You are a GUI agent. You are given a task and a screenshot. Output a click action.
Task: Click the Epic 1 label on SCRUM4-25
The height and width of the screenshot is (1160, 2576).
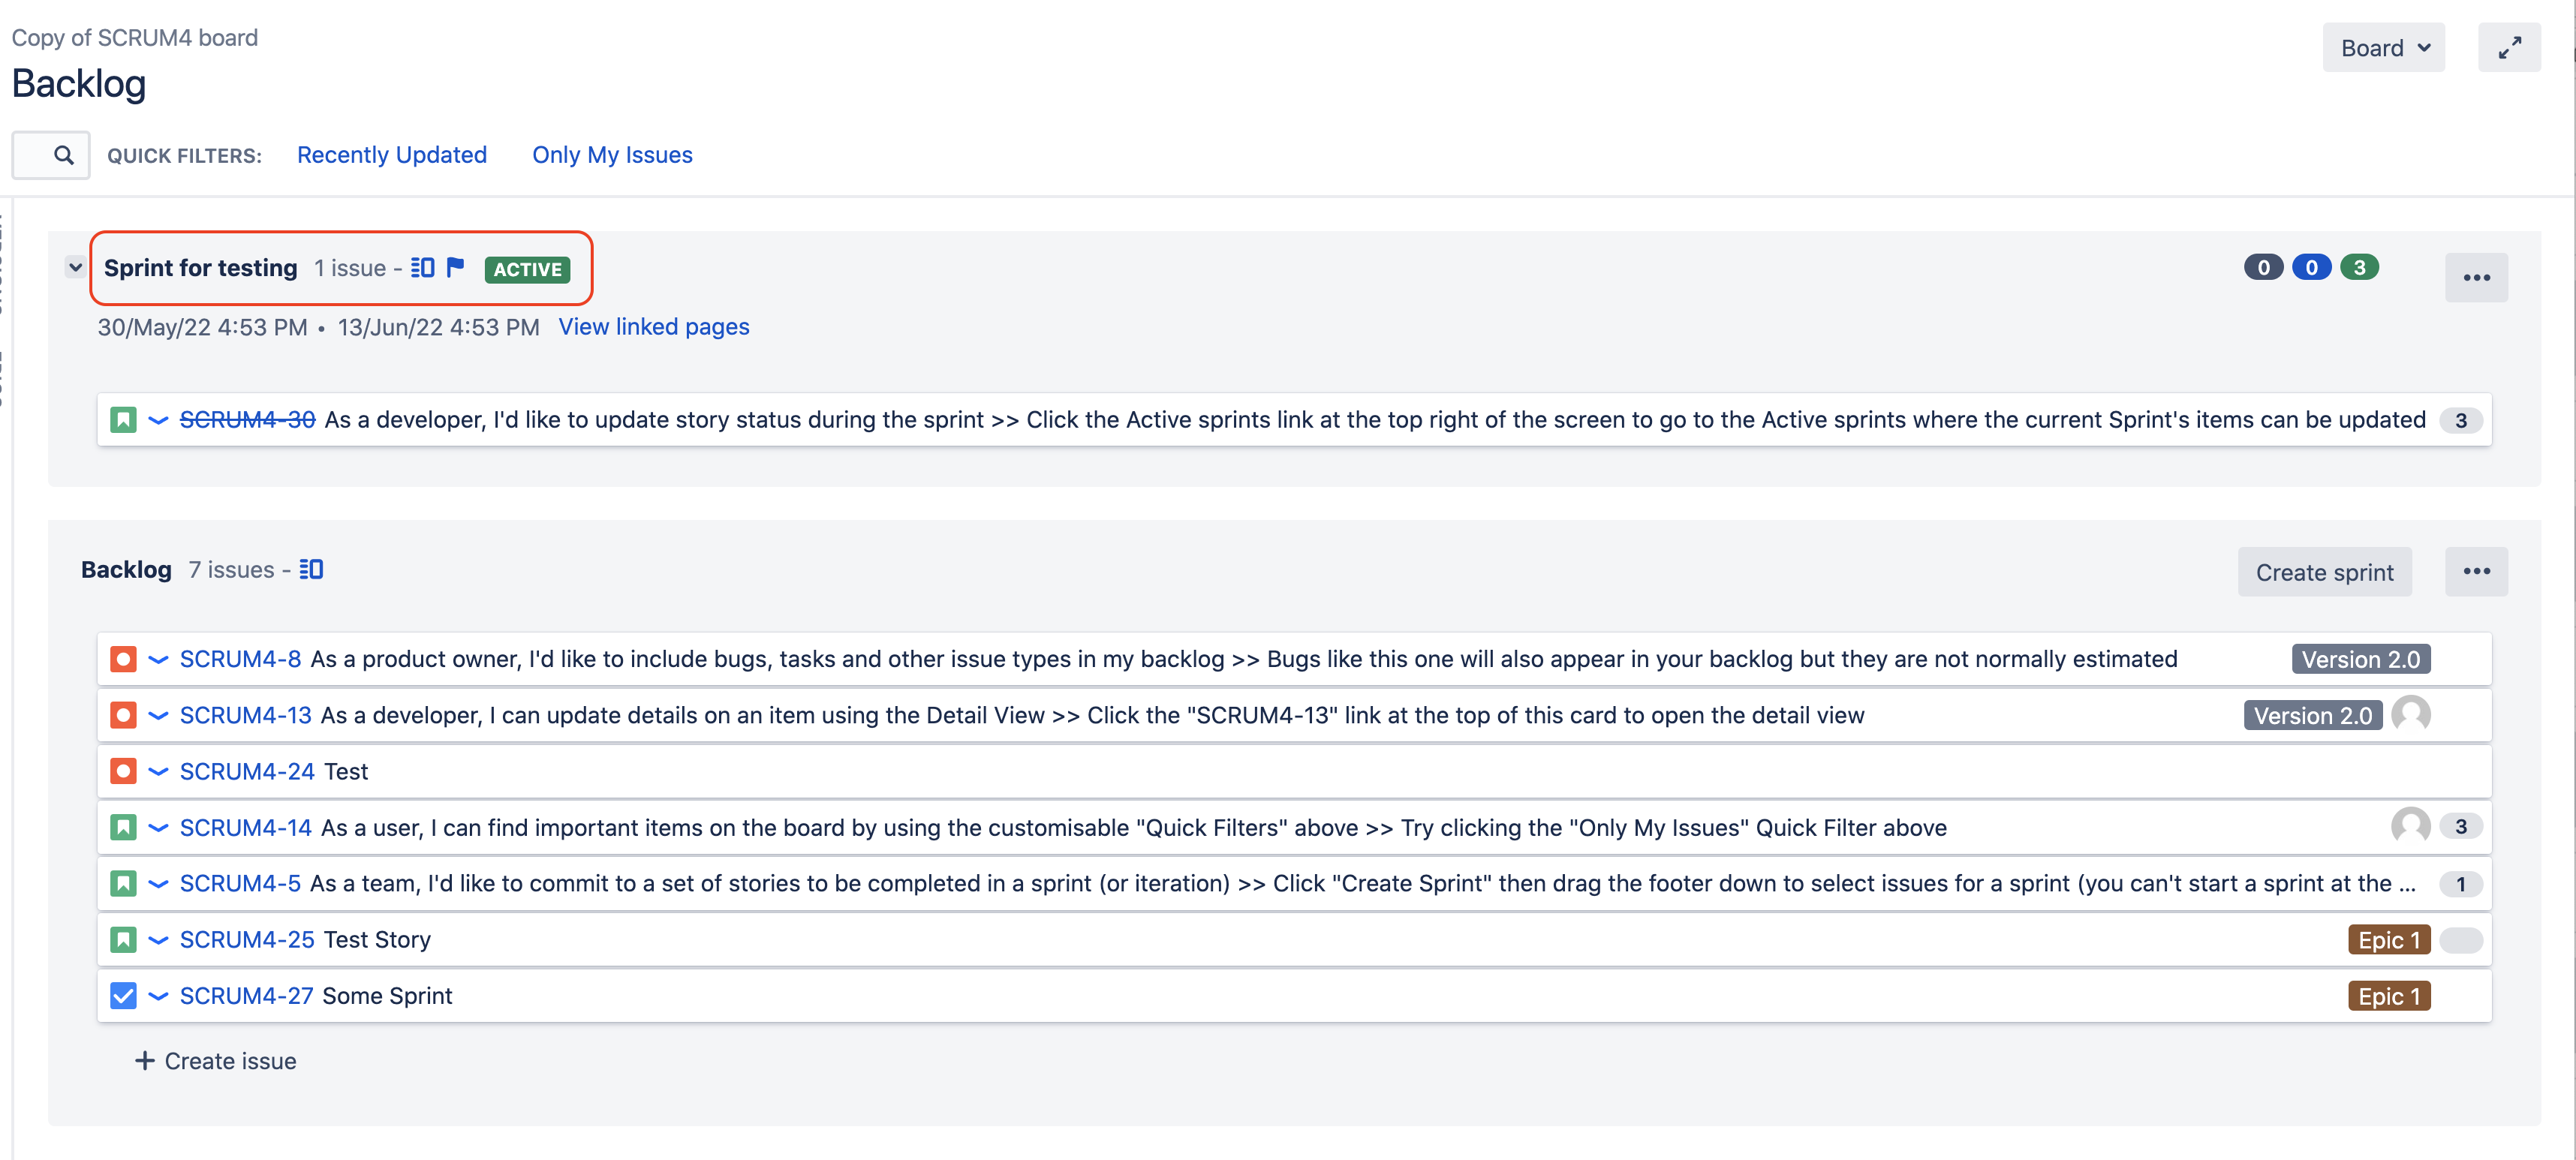(2388, 940)
